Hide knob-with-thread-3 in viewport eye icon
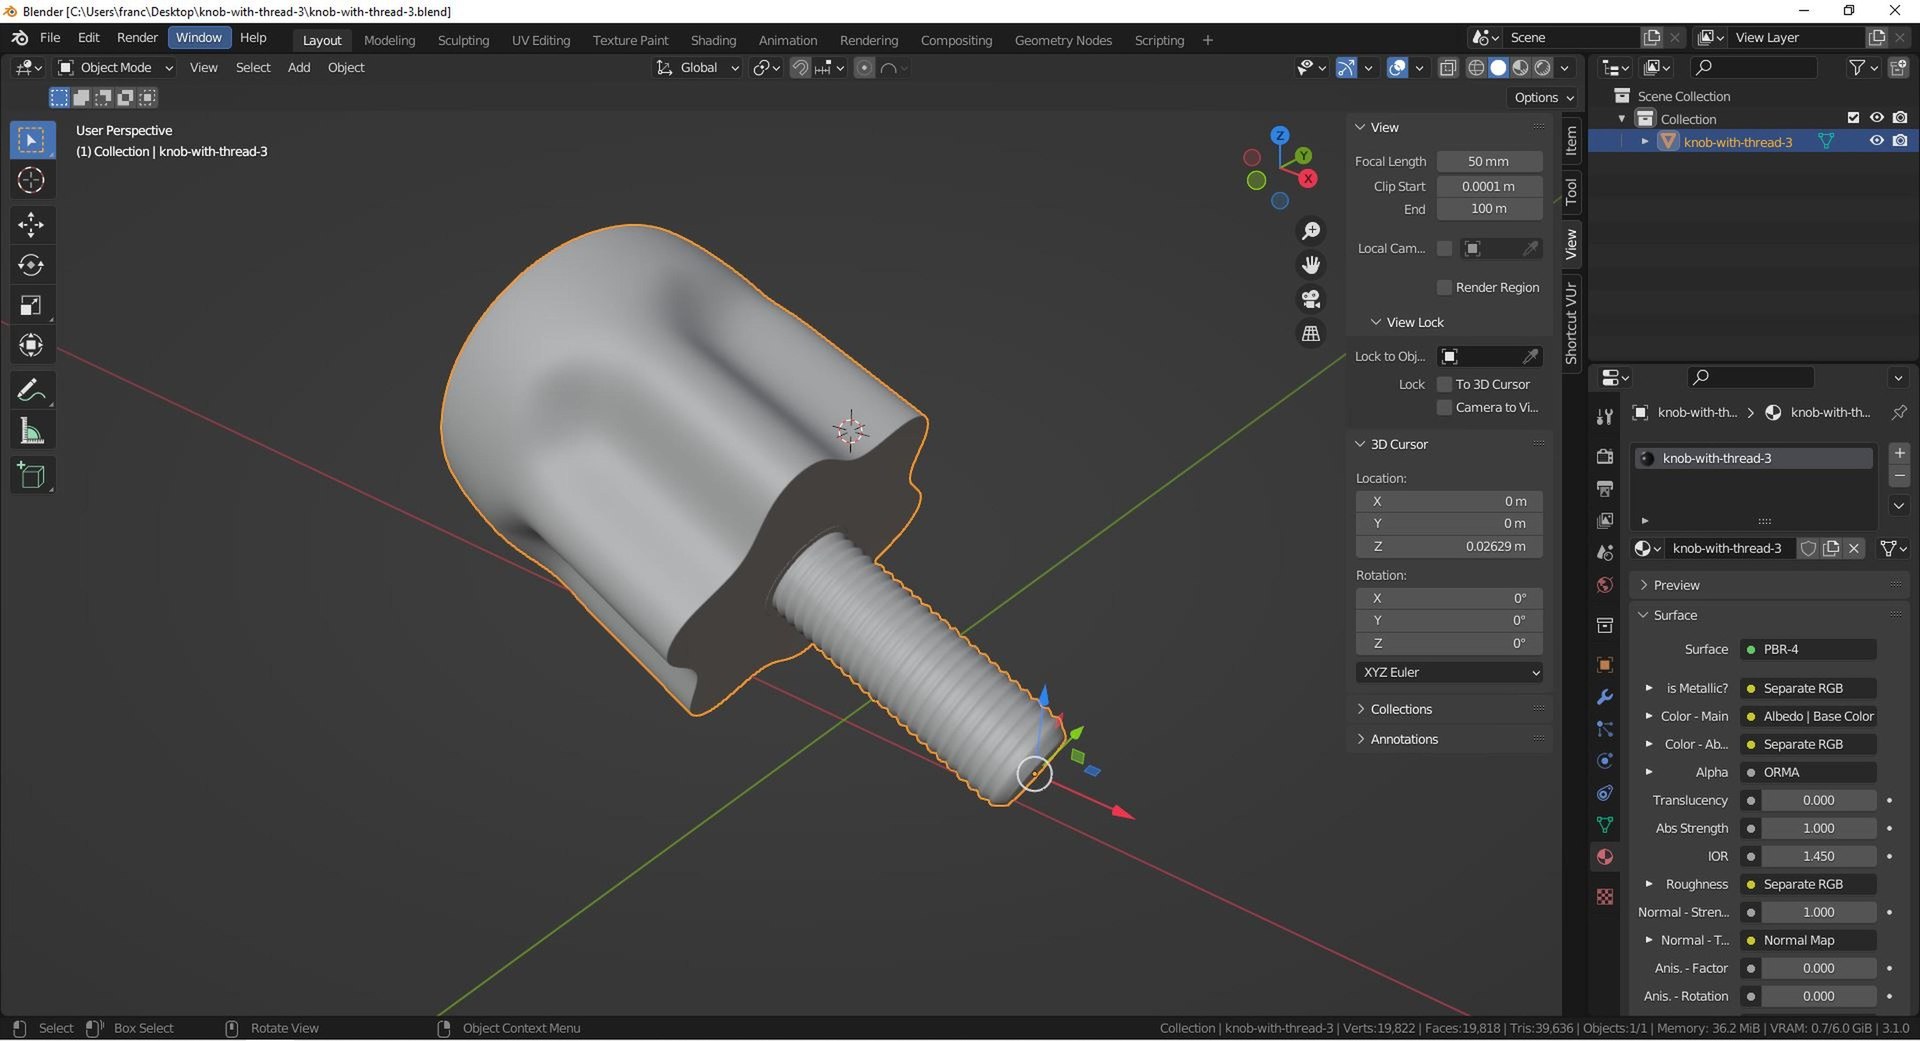Screen dimensions: 1920x1041 pos(1877,141)
